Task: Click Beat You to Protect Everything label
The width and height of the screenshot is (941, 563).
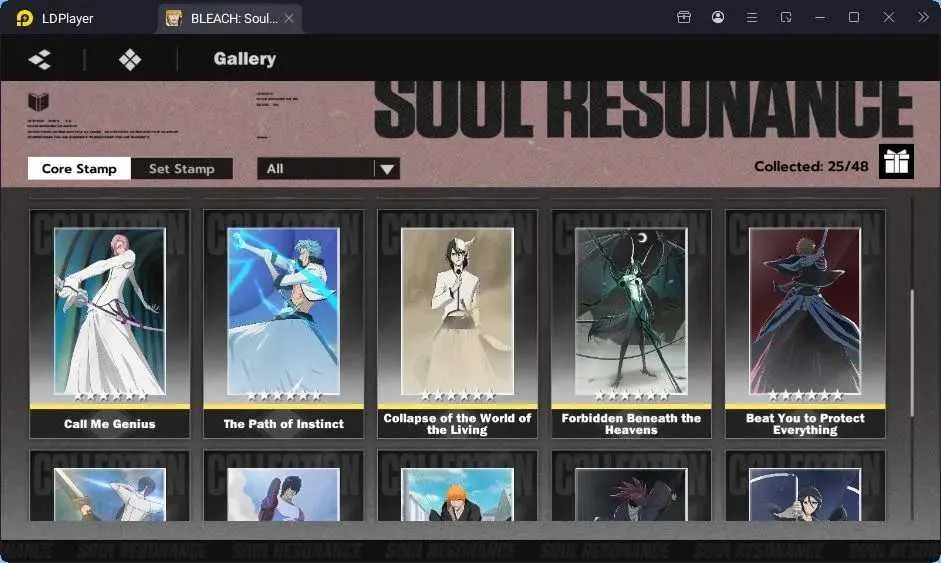Action: (805, 424)
